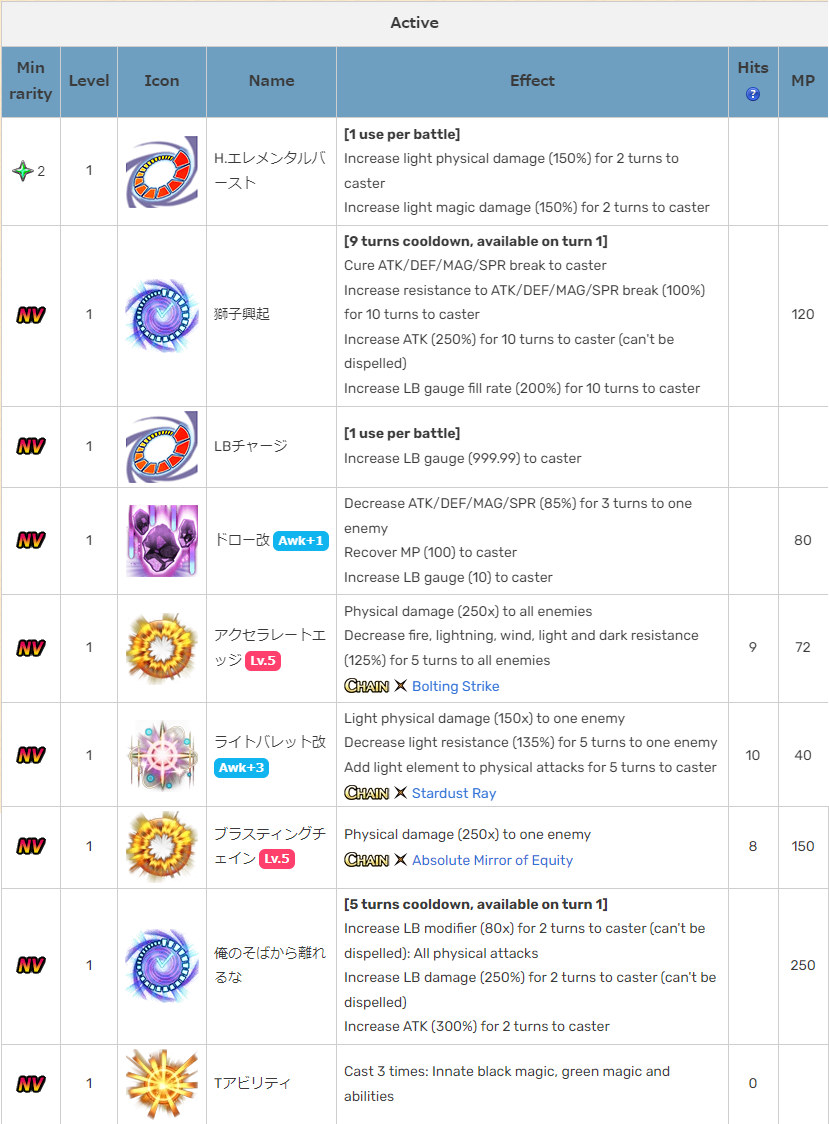829x1124 pixels.
Task: Click the 獅子興起 skill icon
Action: pos(162,315)
